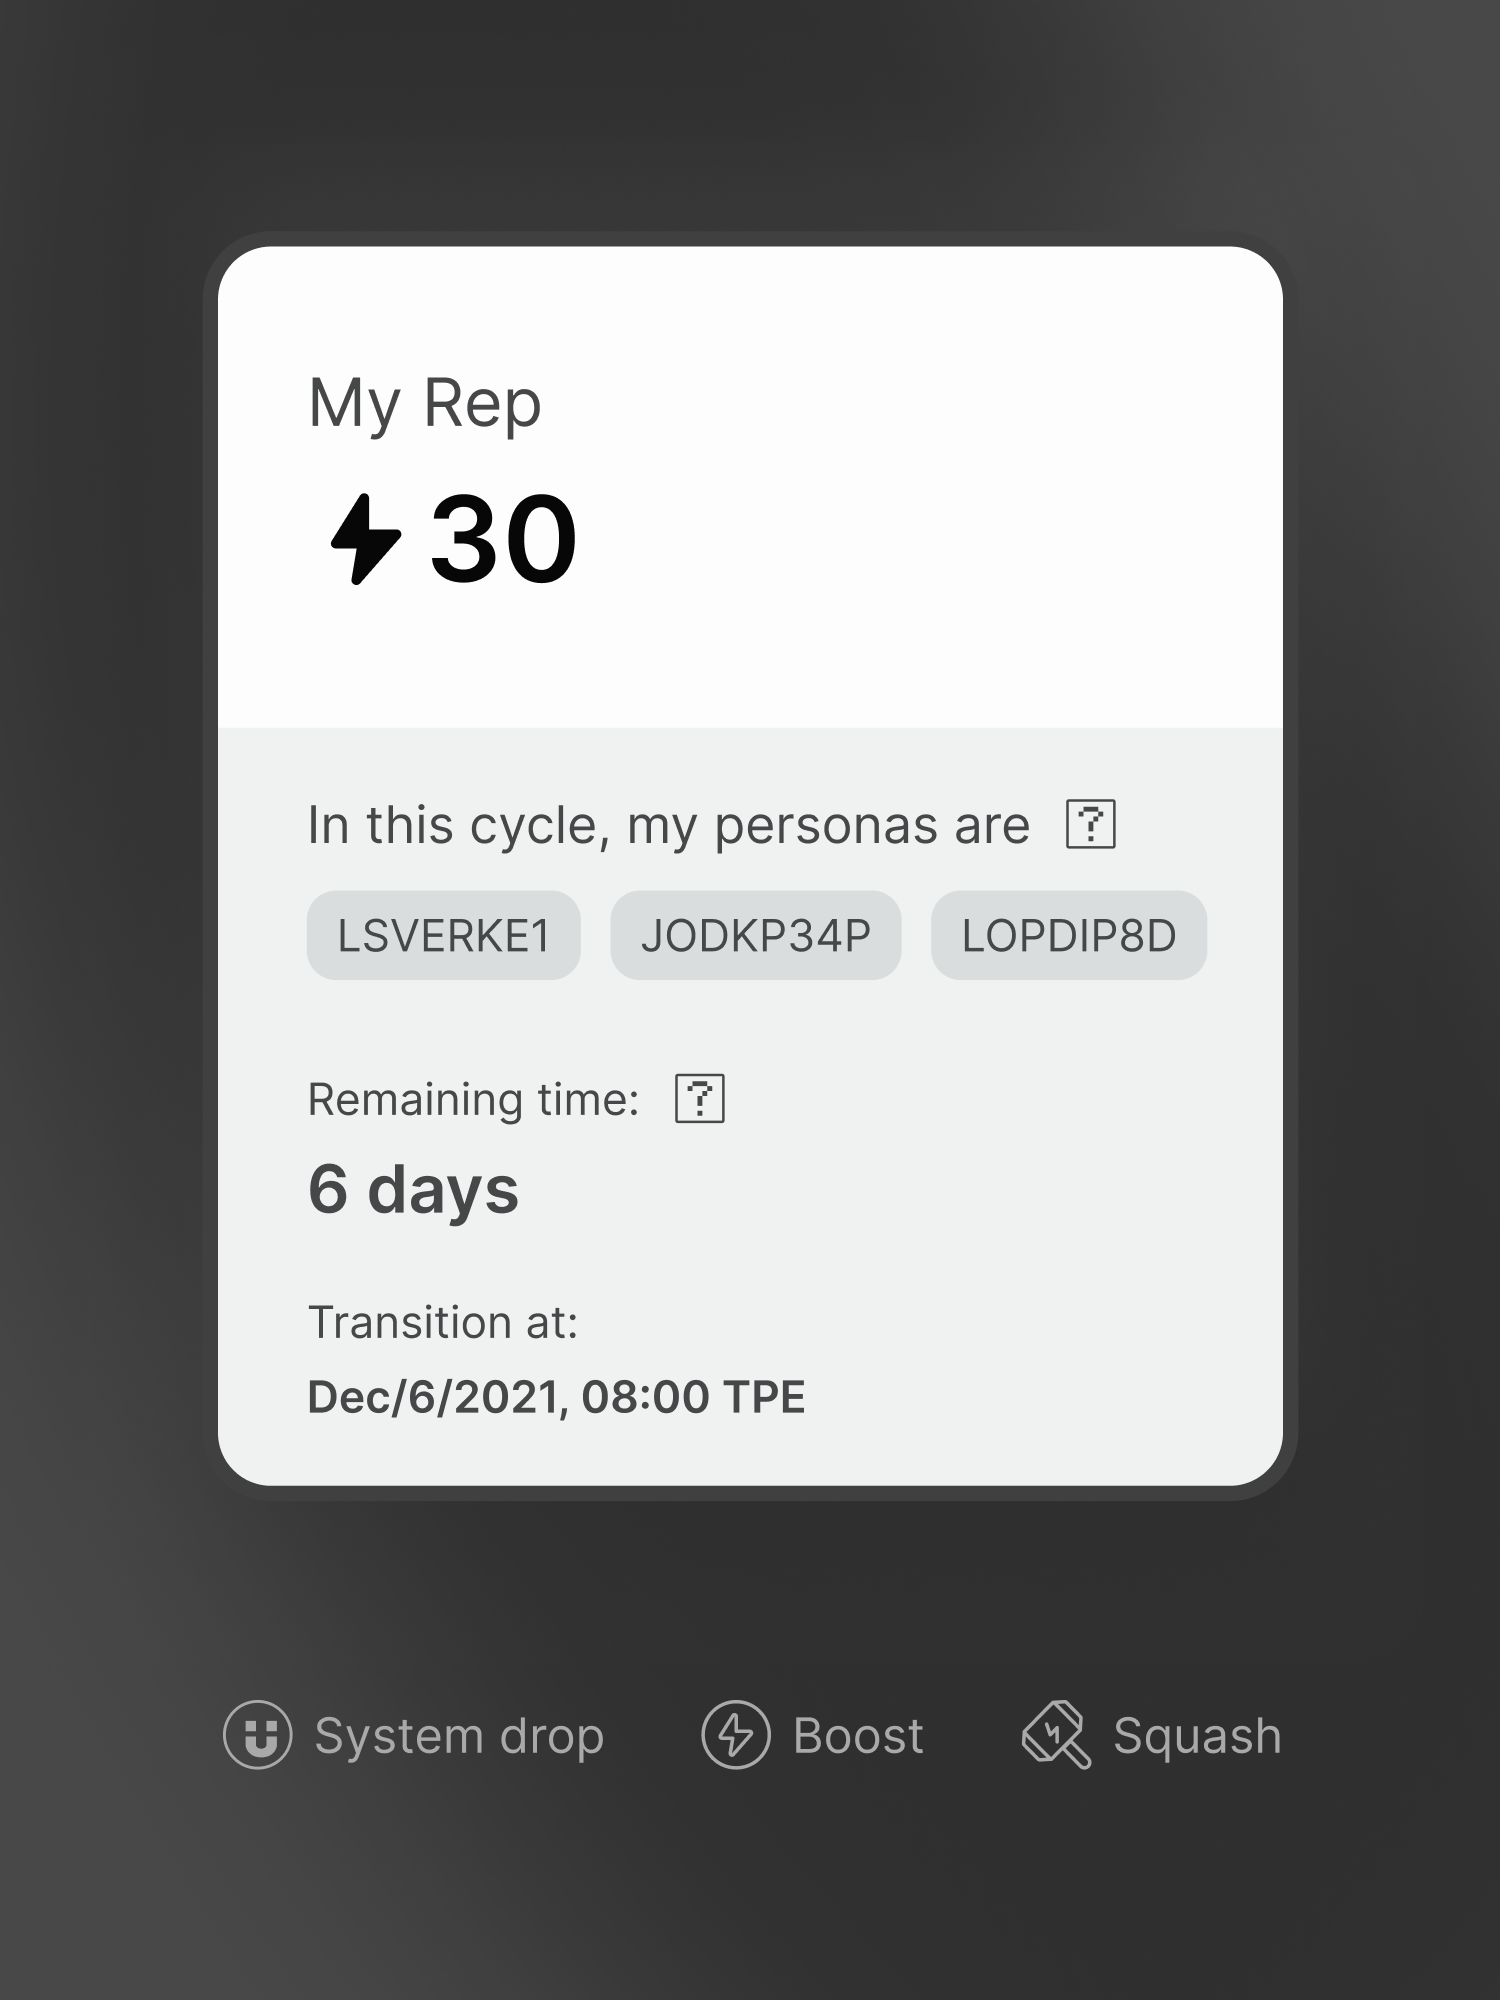Click the Squash hammer icon
The height and width of the screenshot is (2000, 1500).
pyautogui.click(x=1056, y=1735)
